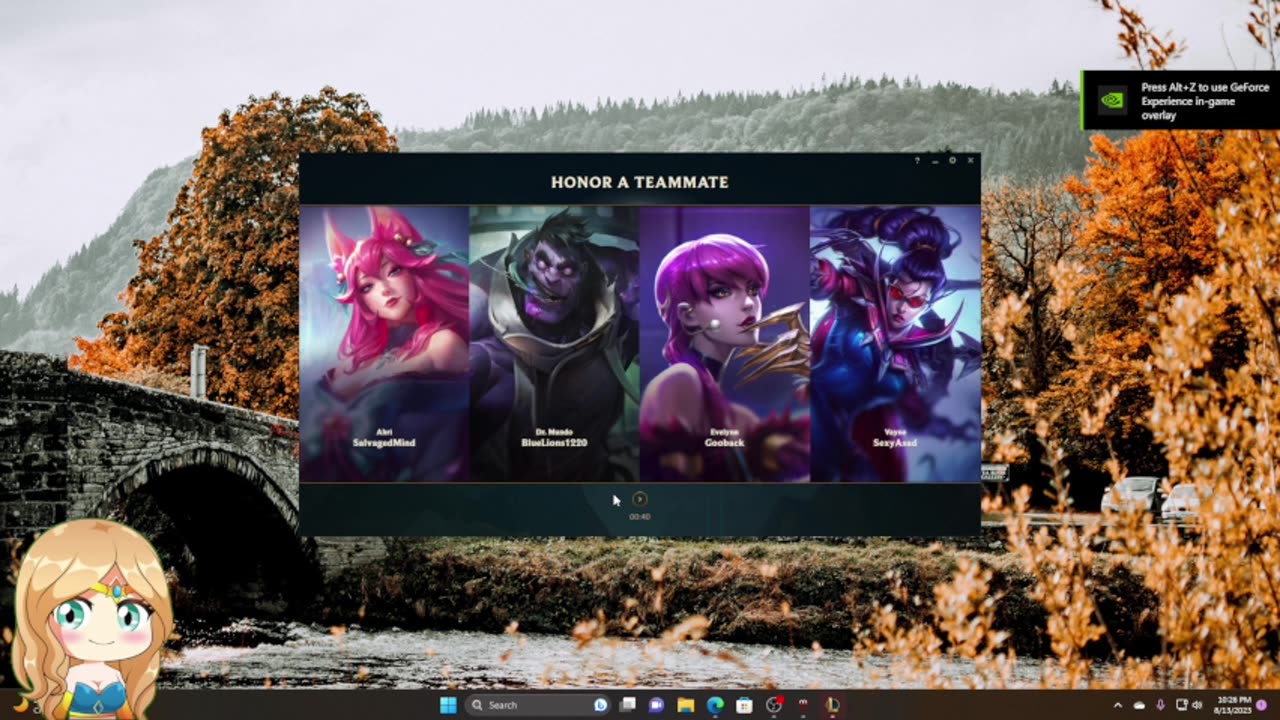Image resolution: width=1280 pixels, height=720 pixels.
Task: Open File Explorer from taskbar
Action: (686, 705)
